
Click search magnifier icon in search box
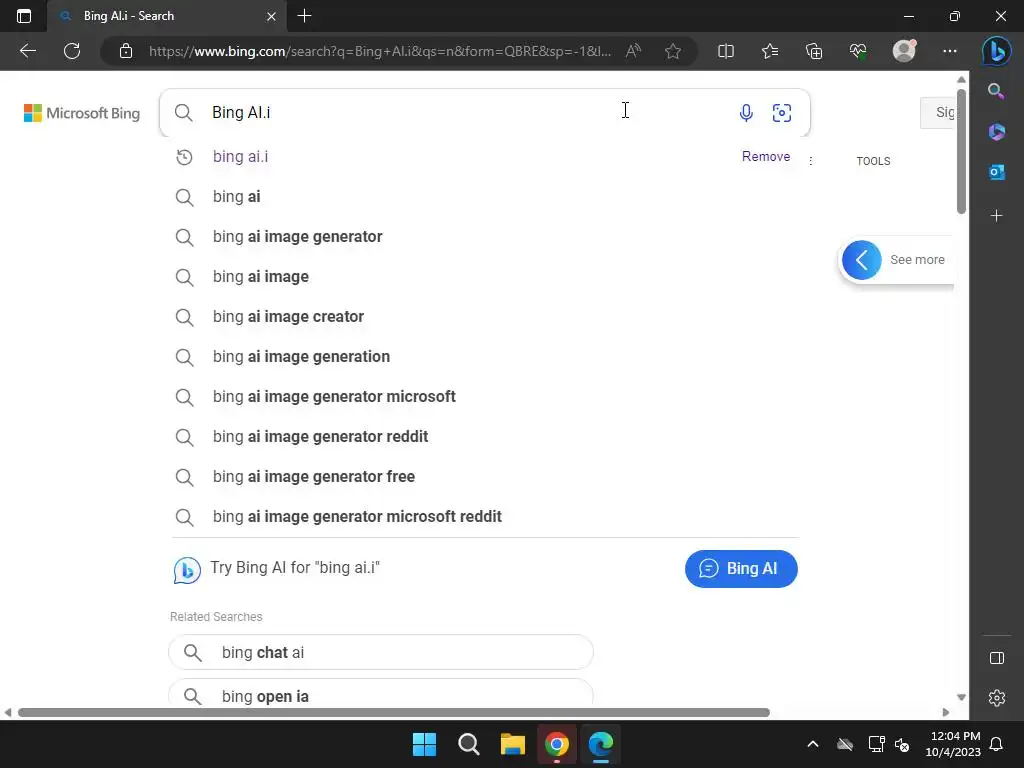coord(184,113)
